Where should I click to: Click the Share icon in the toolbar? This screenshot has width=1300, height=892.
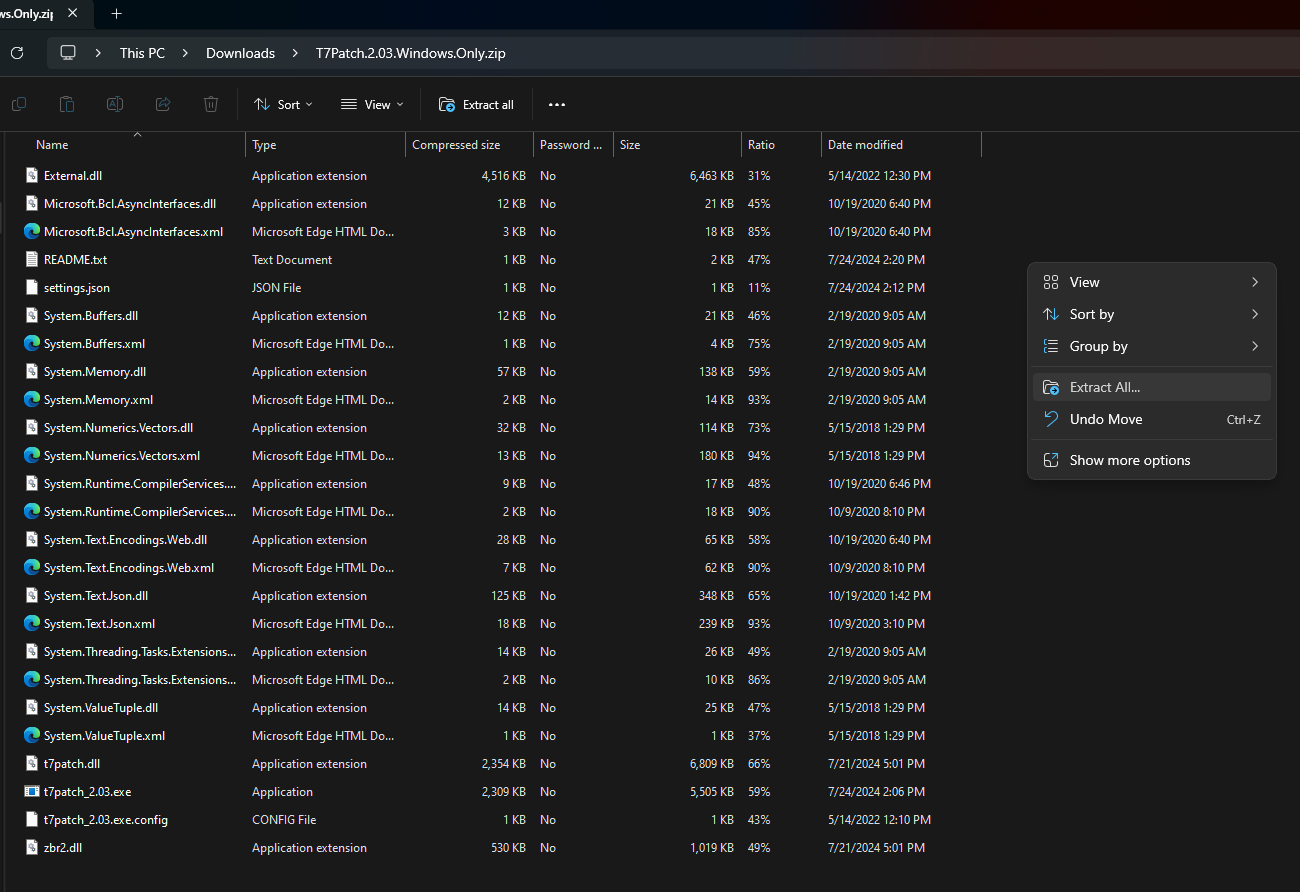coord(163,104)
